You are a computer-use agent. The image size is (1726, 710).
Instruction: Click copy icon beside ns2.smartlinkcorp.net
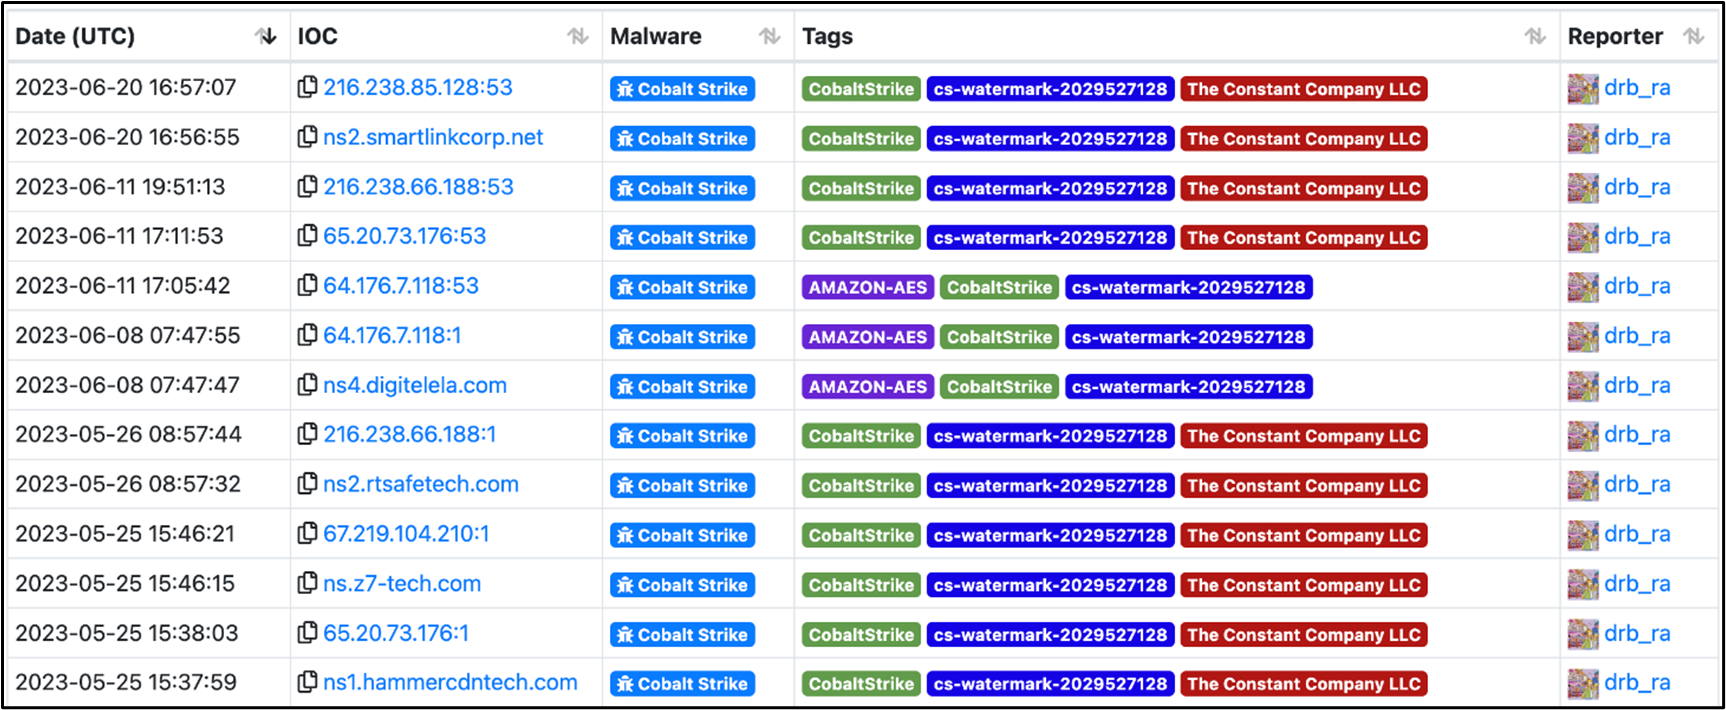[x=307, y=137]
